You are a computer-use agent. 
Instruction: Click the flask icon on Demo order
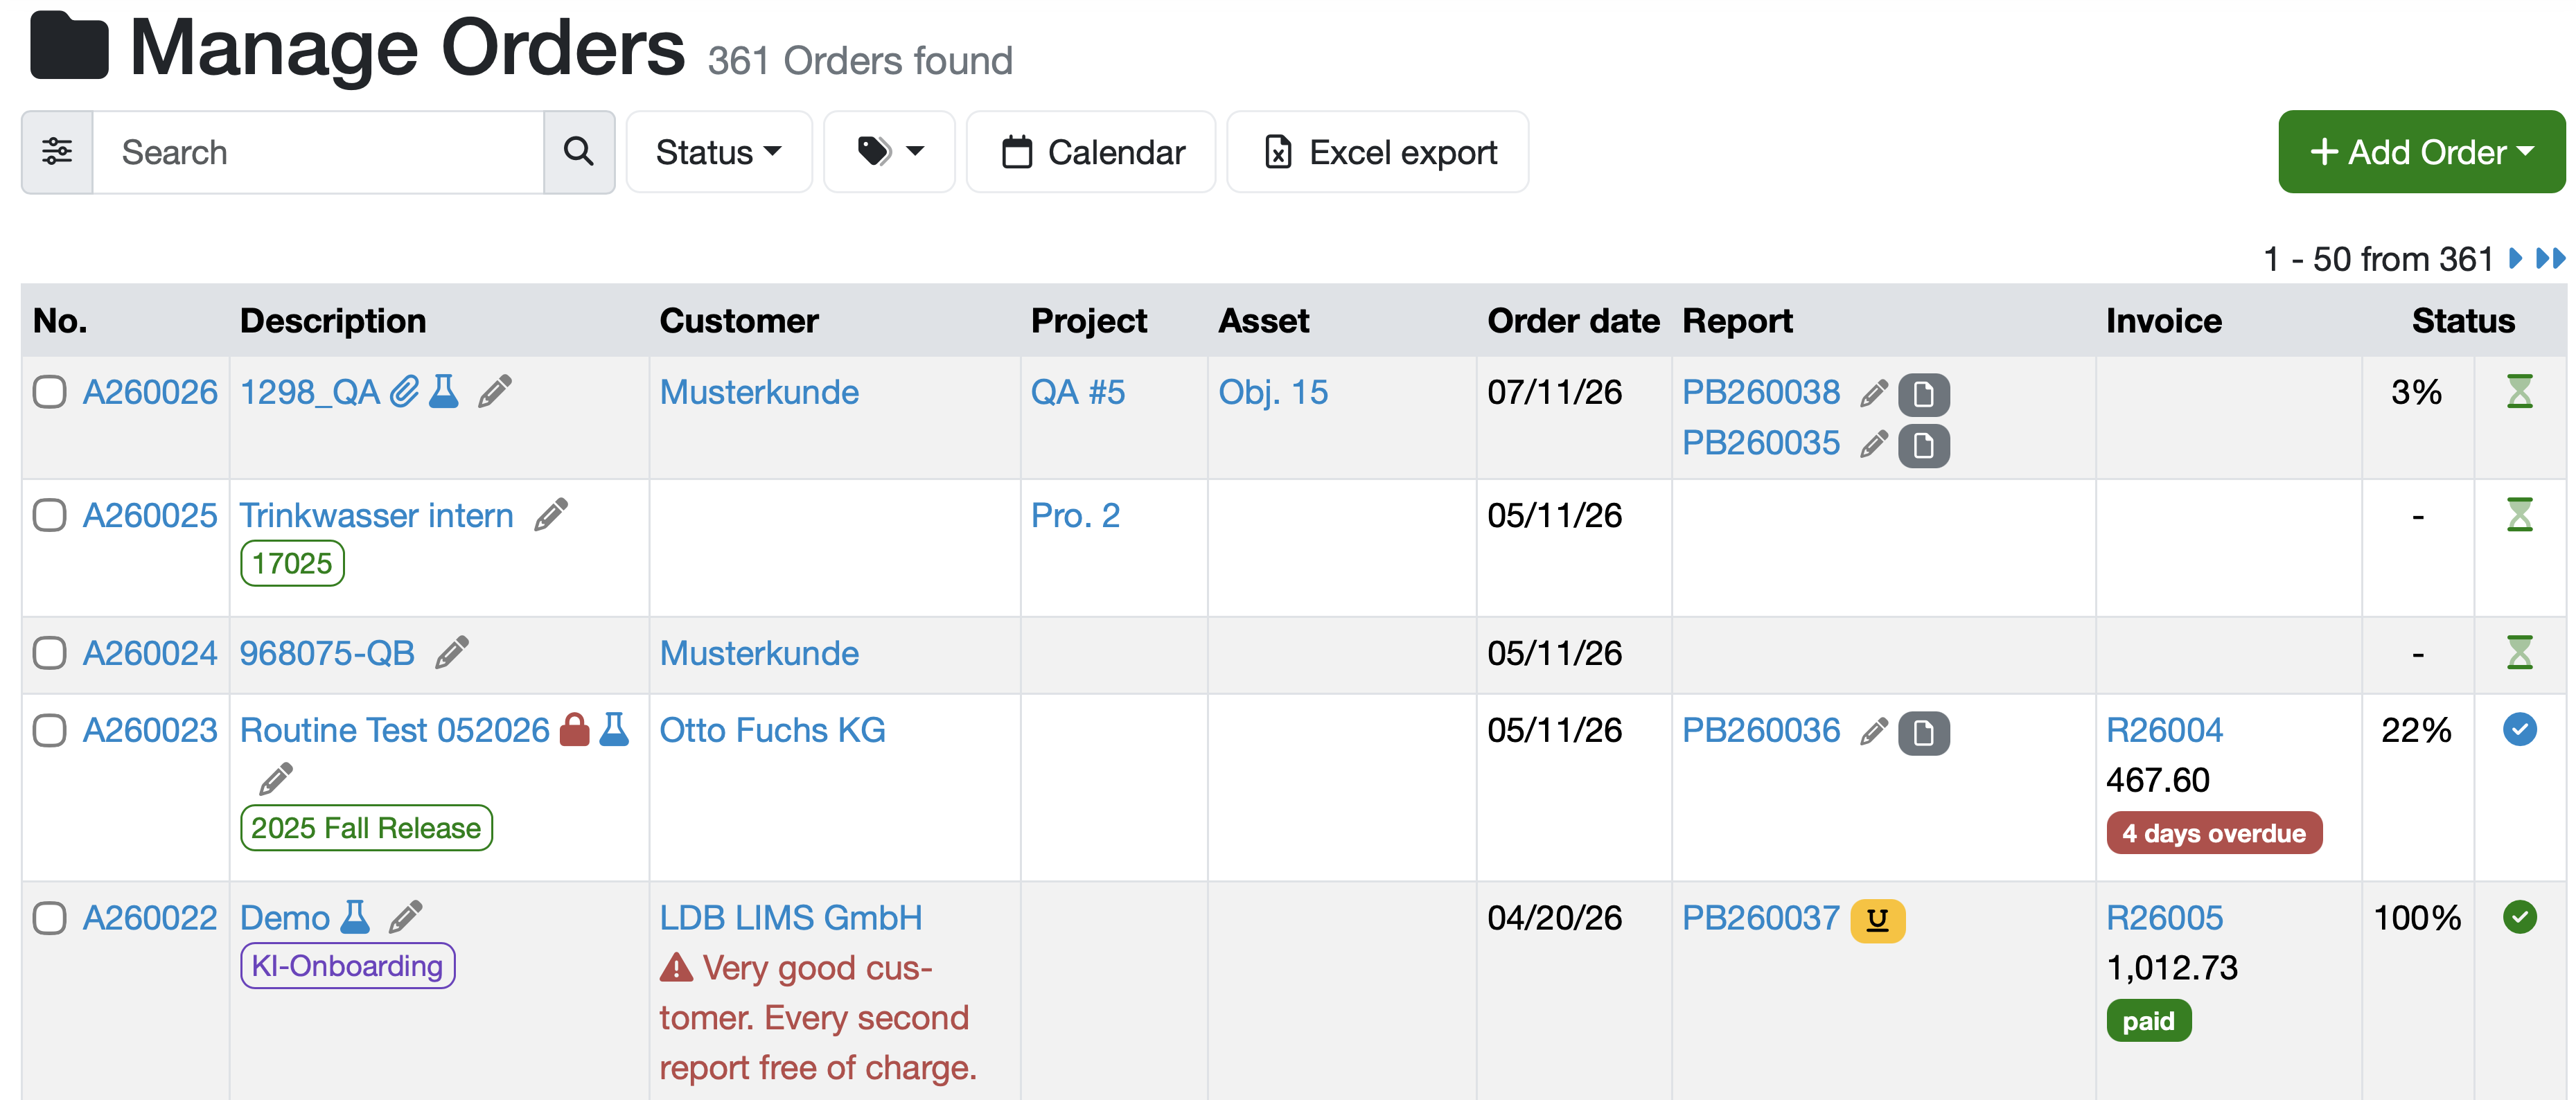pyautogui.click(x=354, y=917)
